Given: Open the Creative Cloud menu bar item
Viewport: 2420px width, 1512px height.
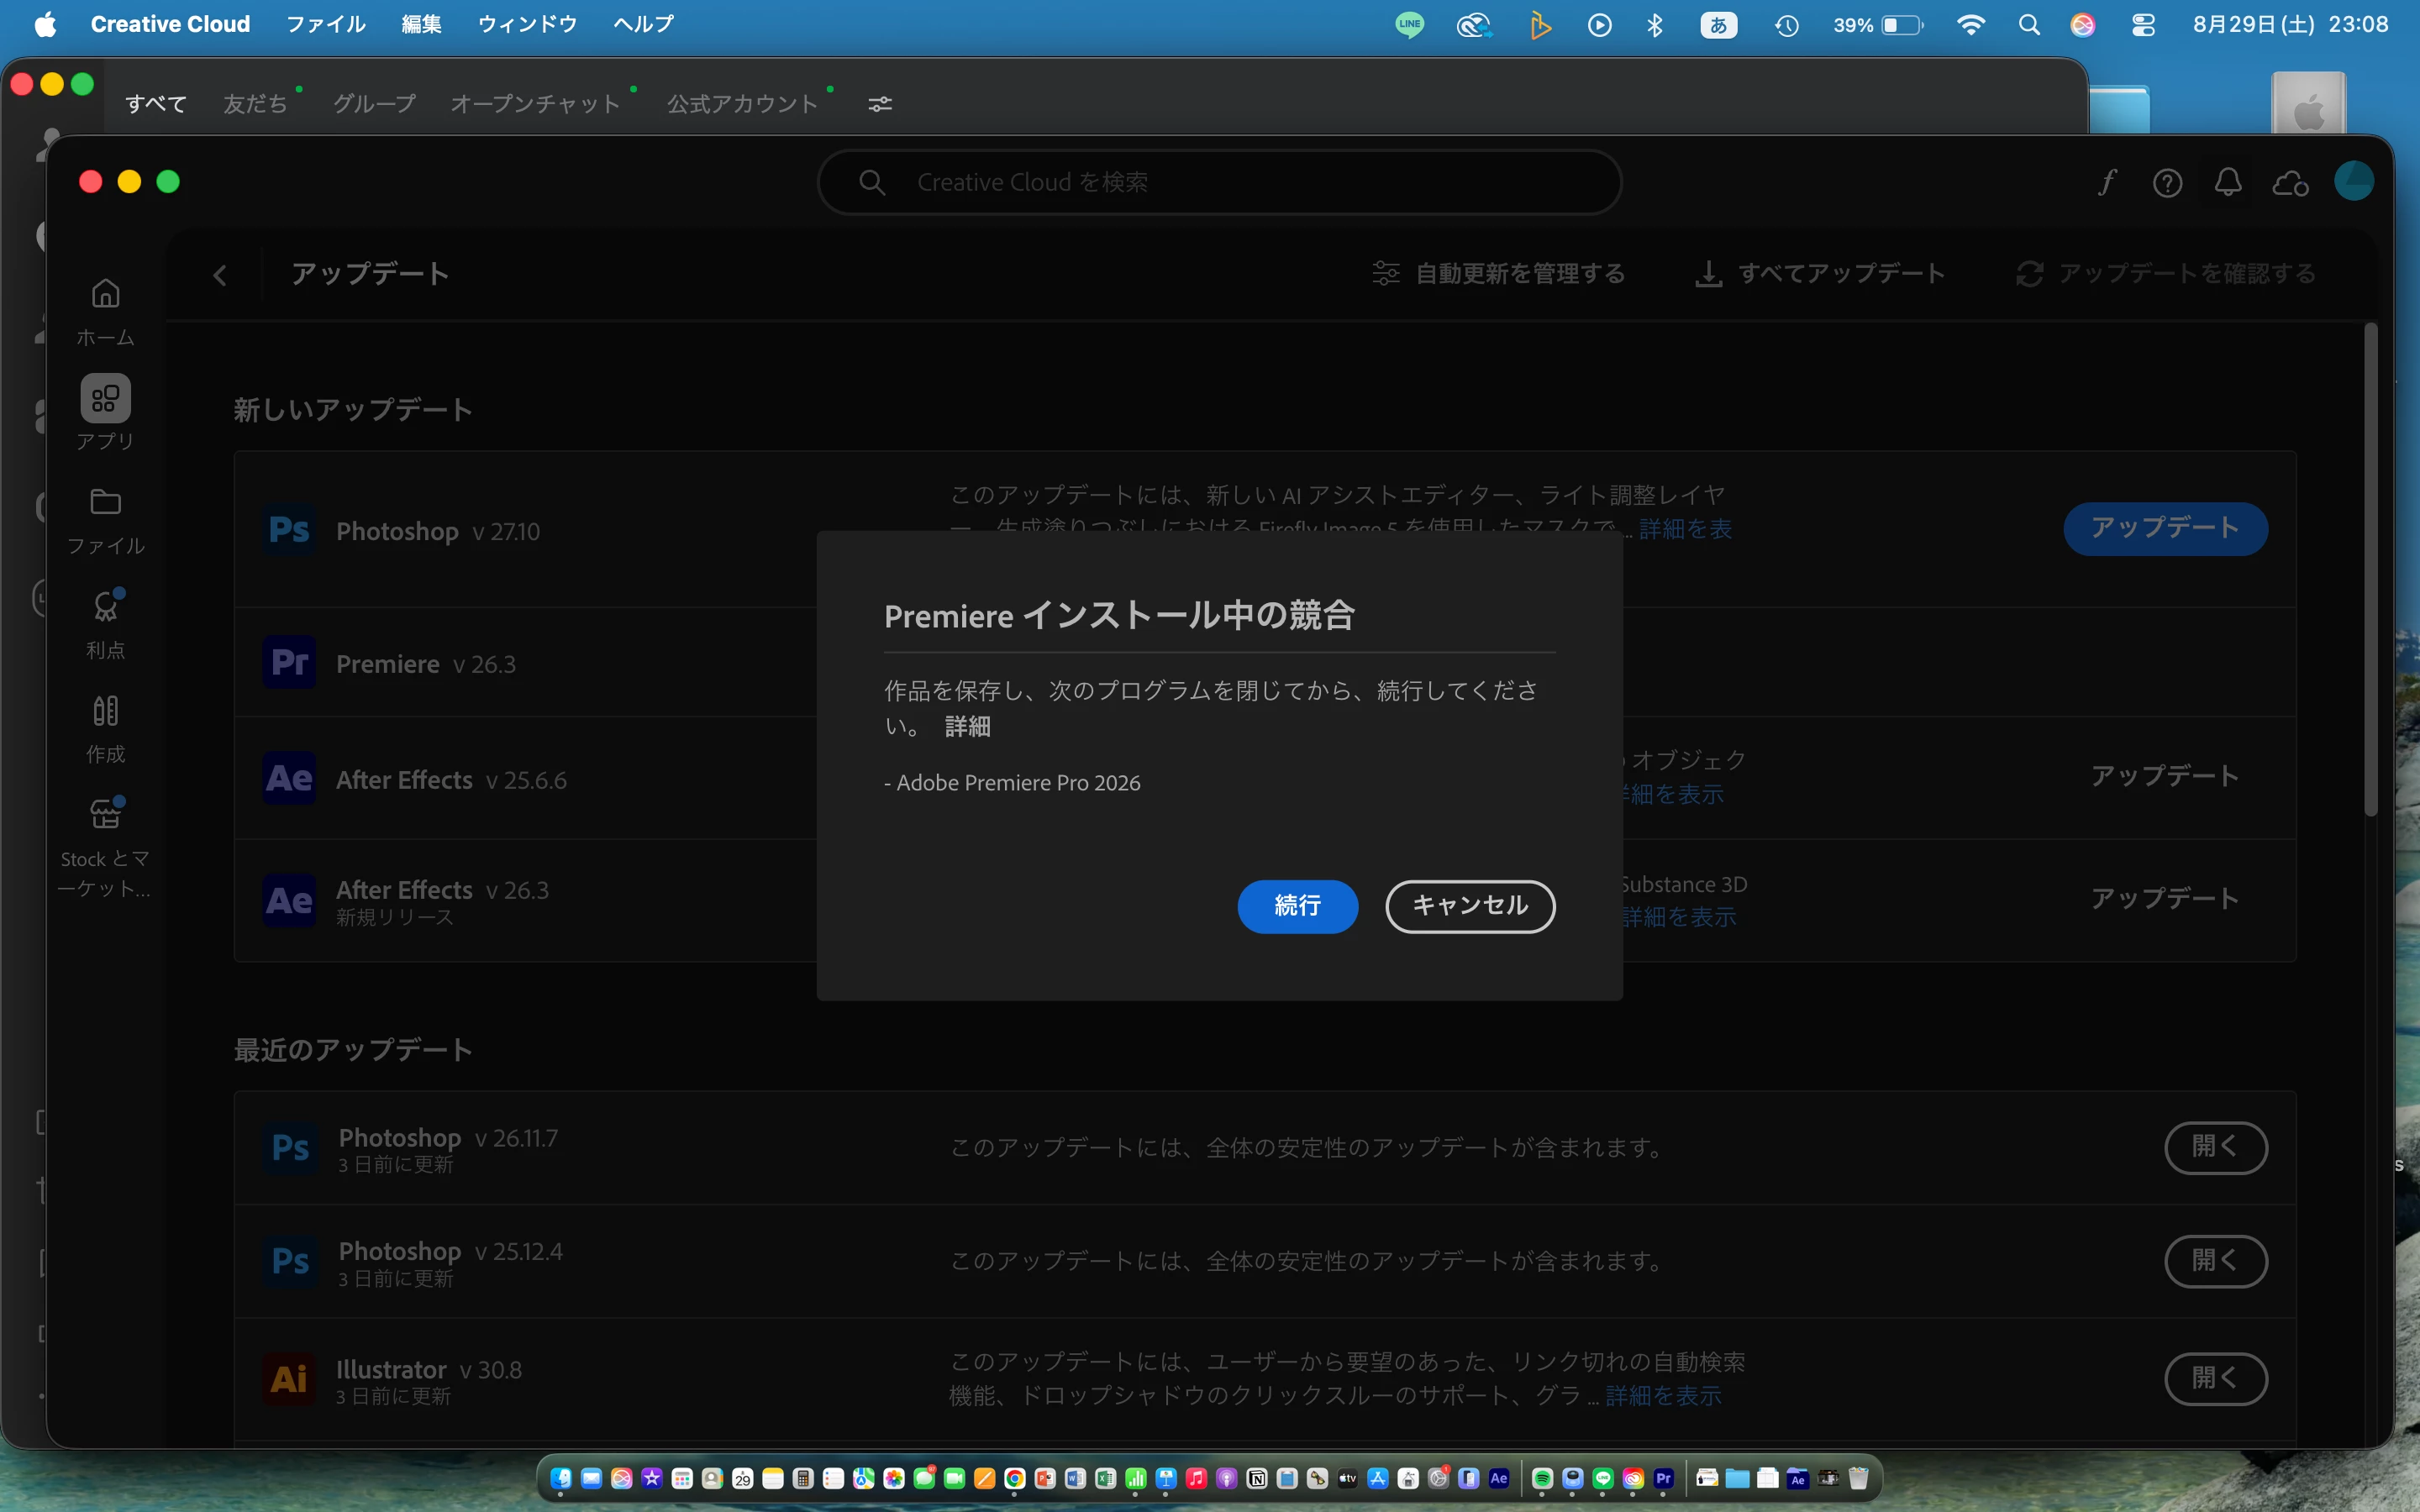Looking at the screenshot, I should click(170, 24).
